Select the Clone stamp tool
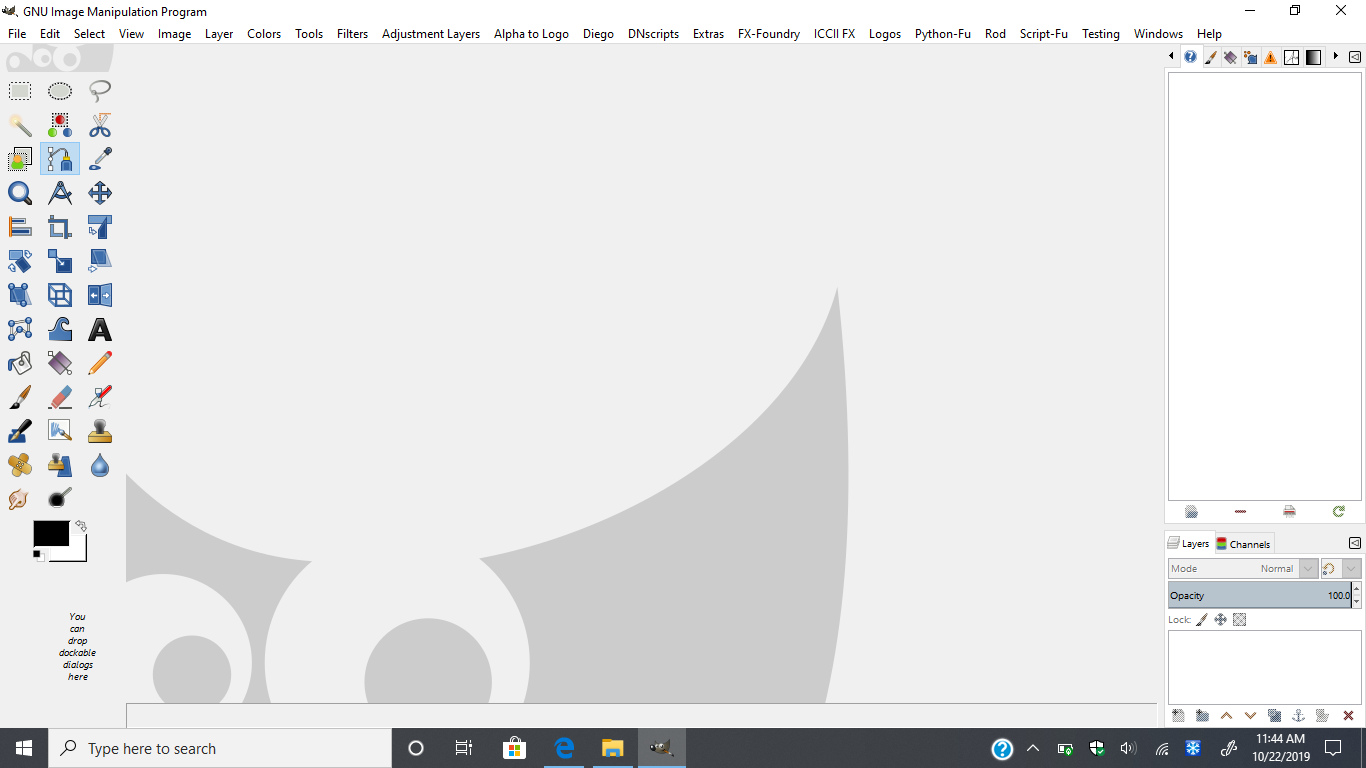The image size is (1366, 768). (x=100, y=431)
